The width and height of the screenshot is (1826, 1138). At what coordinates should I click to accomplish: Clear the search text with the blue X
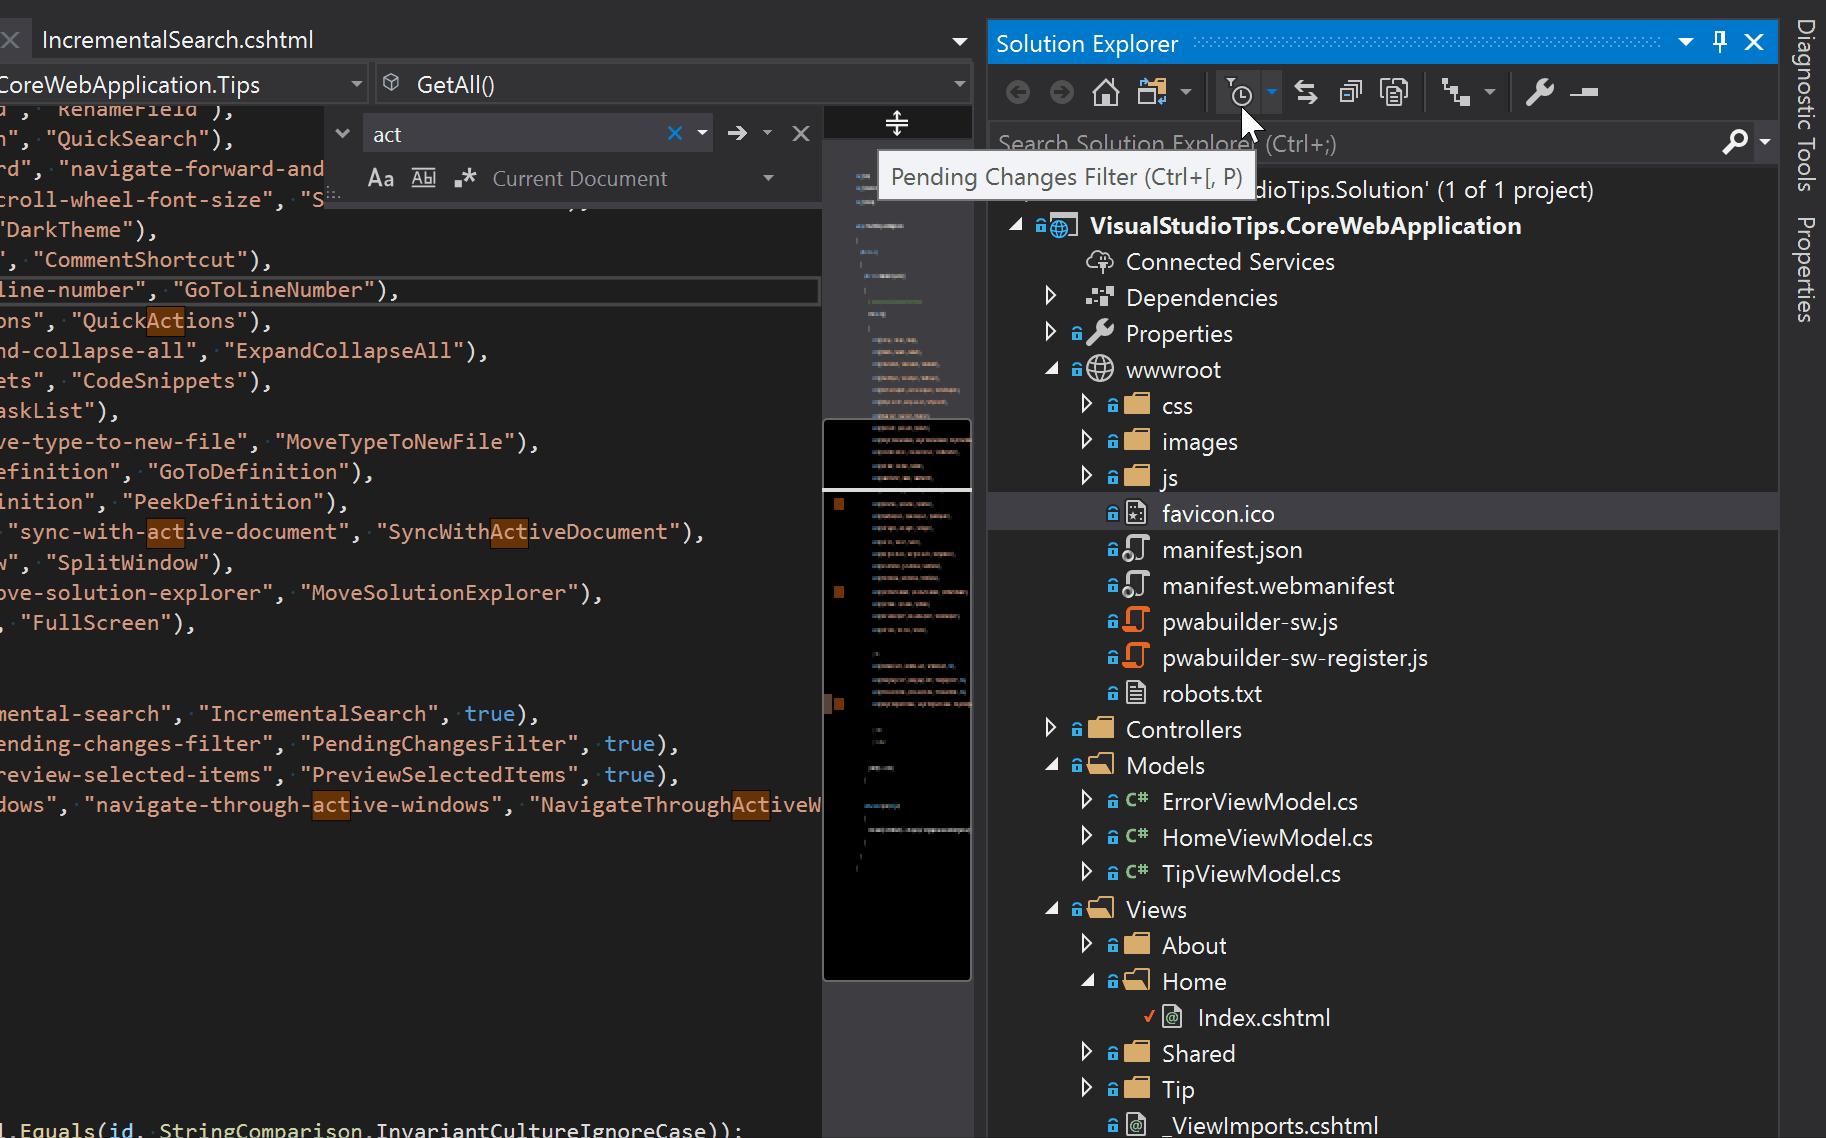point(676,132)
